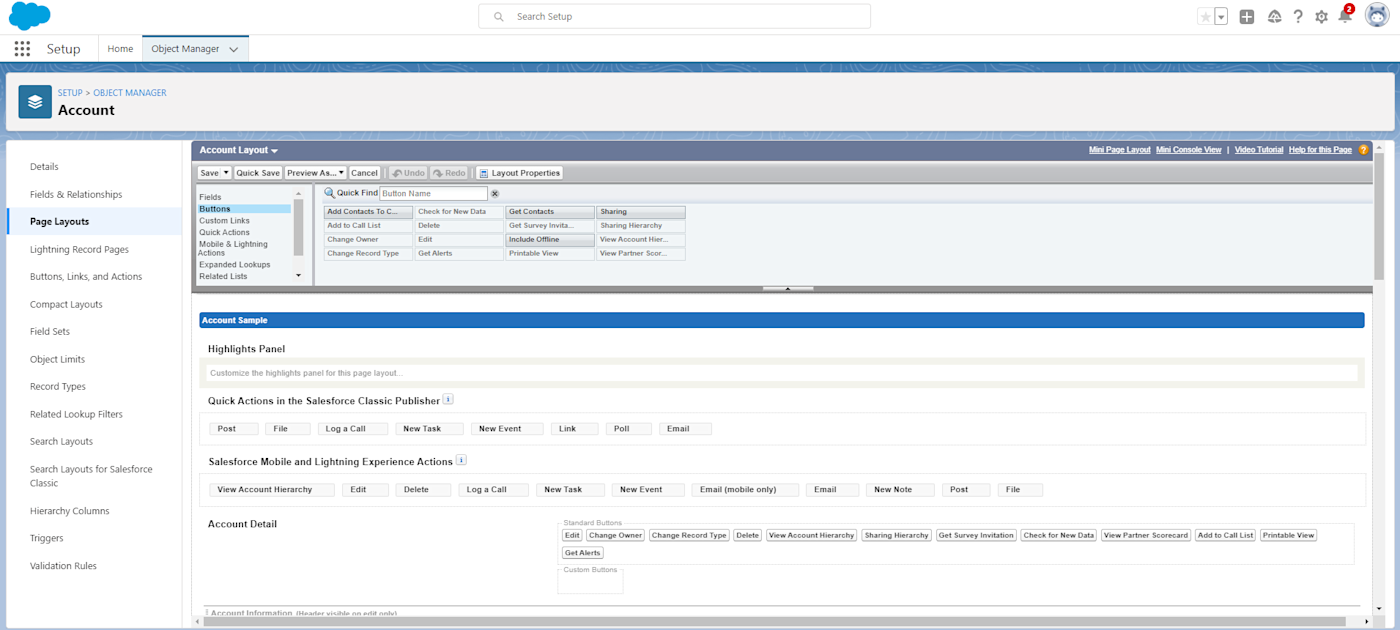Click the info icon beside Classic Publisher

[448, 399]
